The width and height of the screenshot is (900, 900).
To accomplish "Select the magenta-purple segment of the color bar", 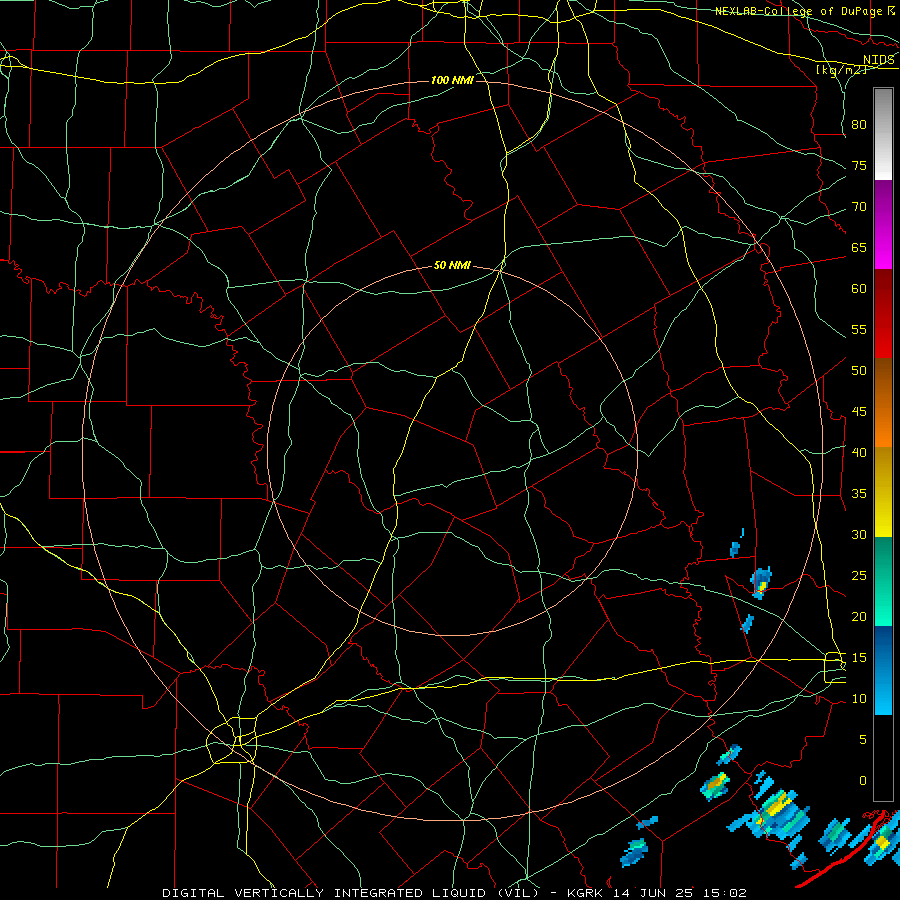I will tap(883, 225).
